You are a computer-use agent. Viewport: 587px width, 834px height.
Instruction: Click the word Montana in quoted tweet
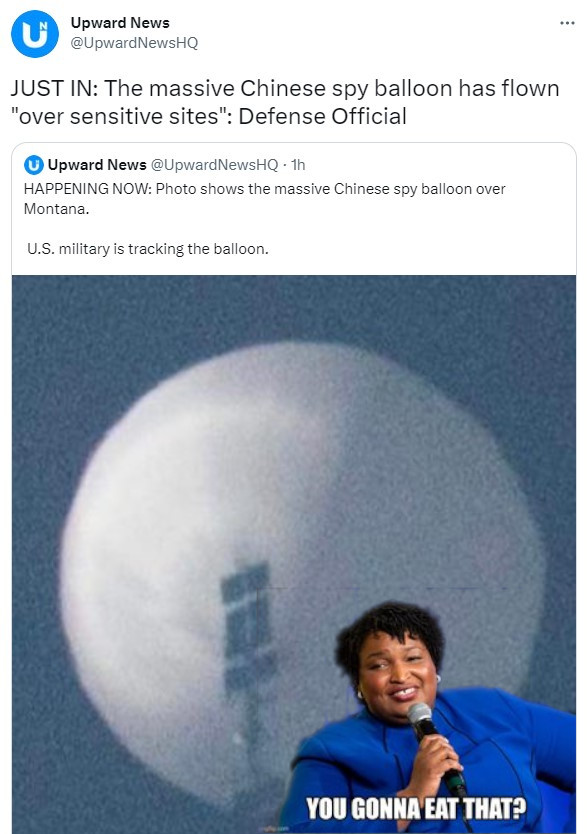[56, 208]
